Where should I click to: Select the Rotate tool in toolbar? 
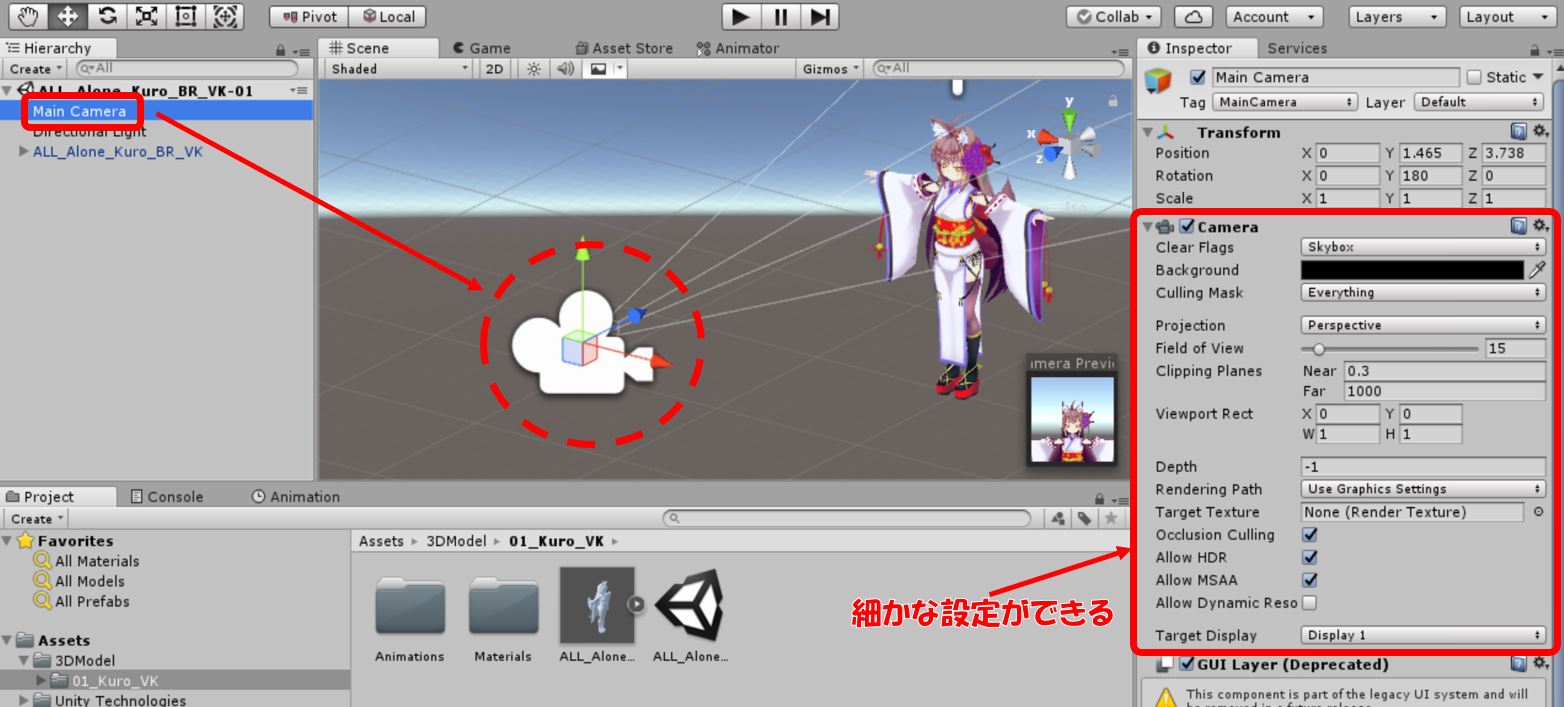point(107,16)
